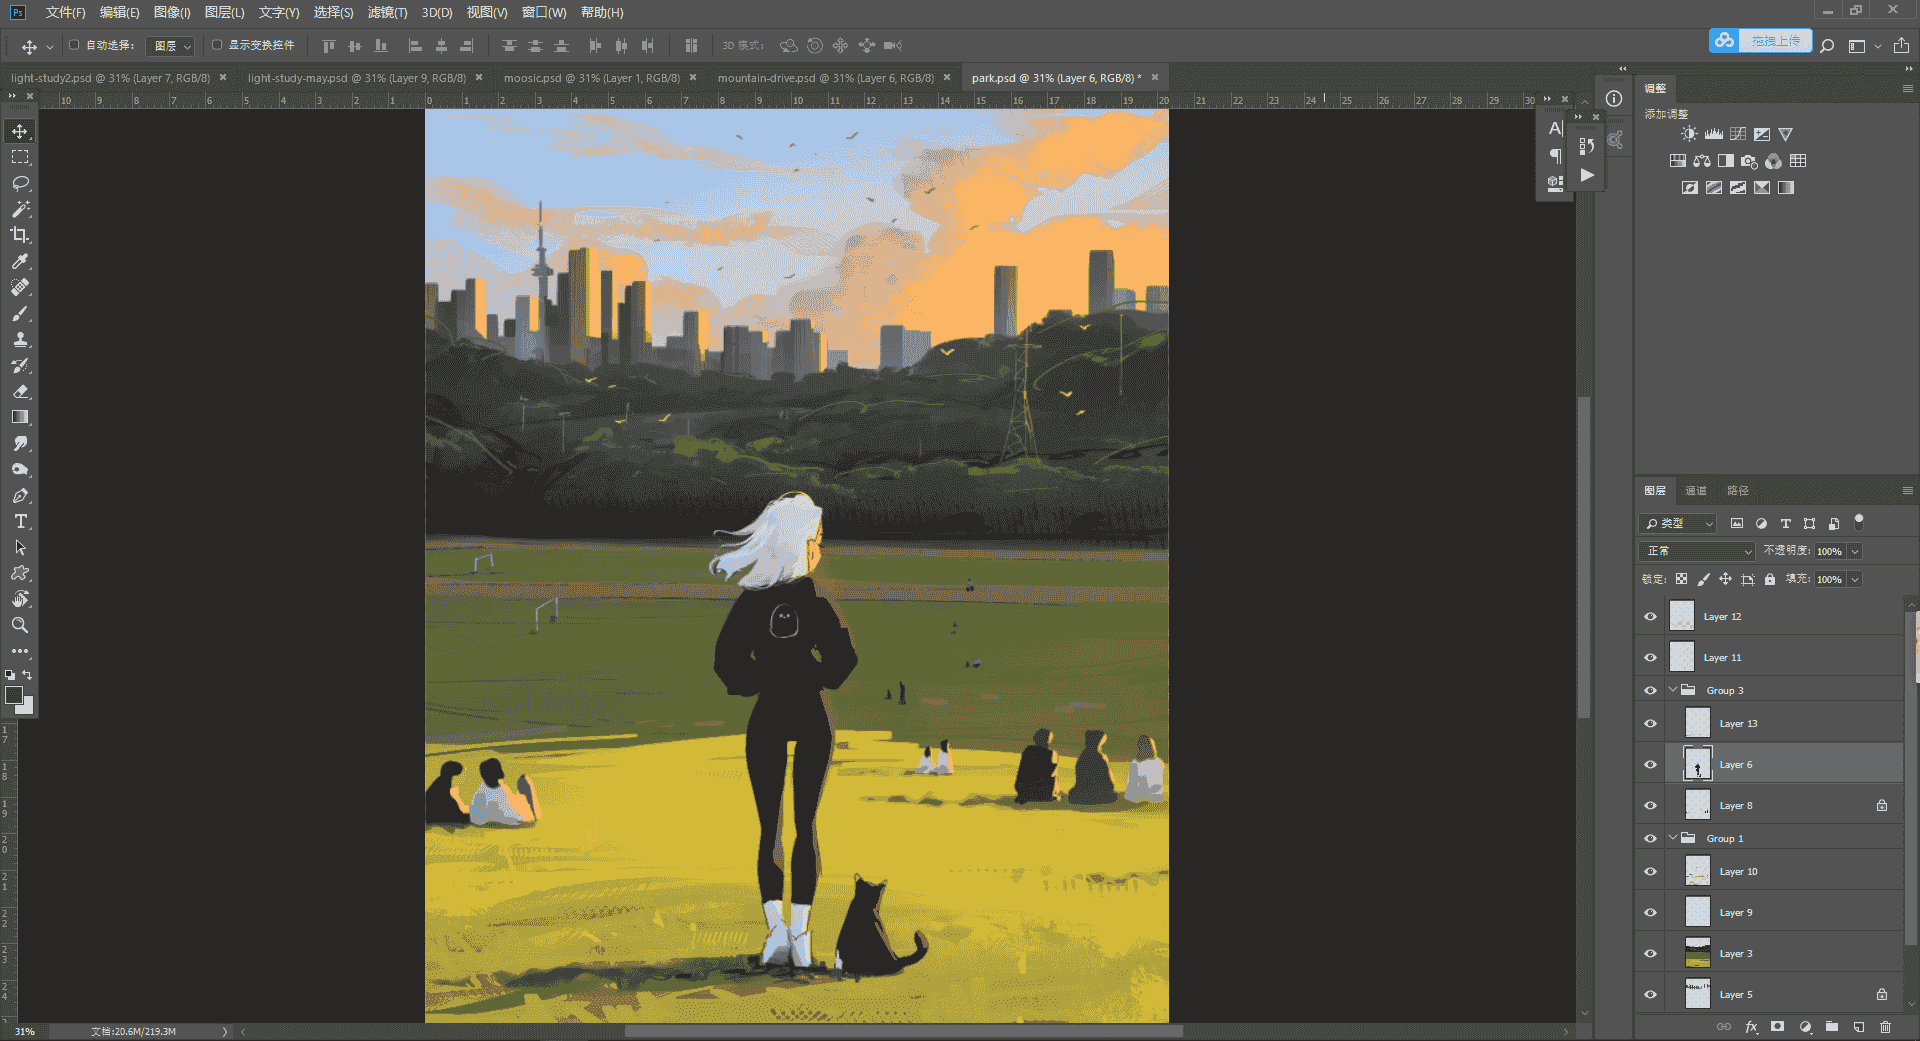Choose the Eraser tool
Viewport: 1920px width, 1041px height.
pyautogui.click(x=20, y=391)
